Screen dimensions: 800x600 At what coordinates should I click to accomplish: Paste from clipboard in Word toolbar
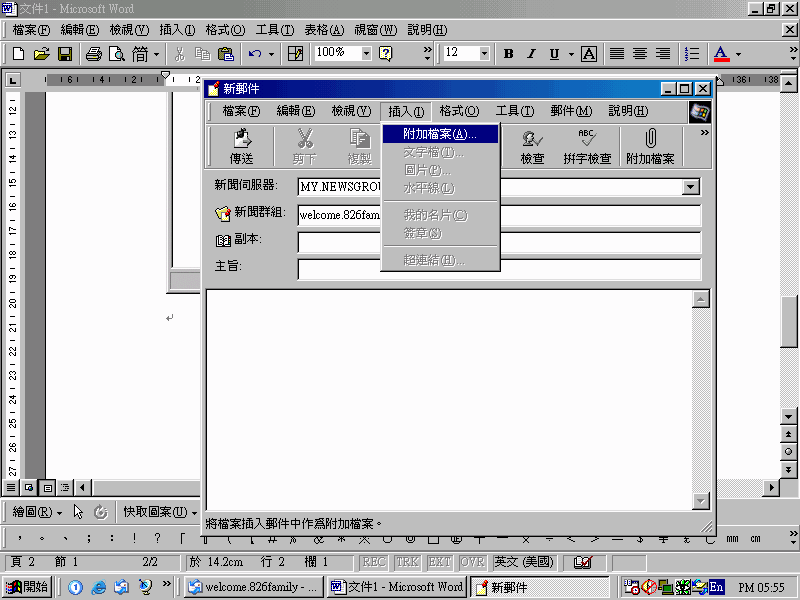point(226,54)
